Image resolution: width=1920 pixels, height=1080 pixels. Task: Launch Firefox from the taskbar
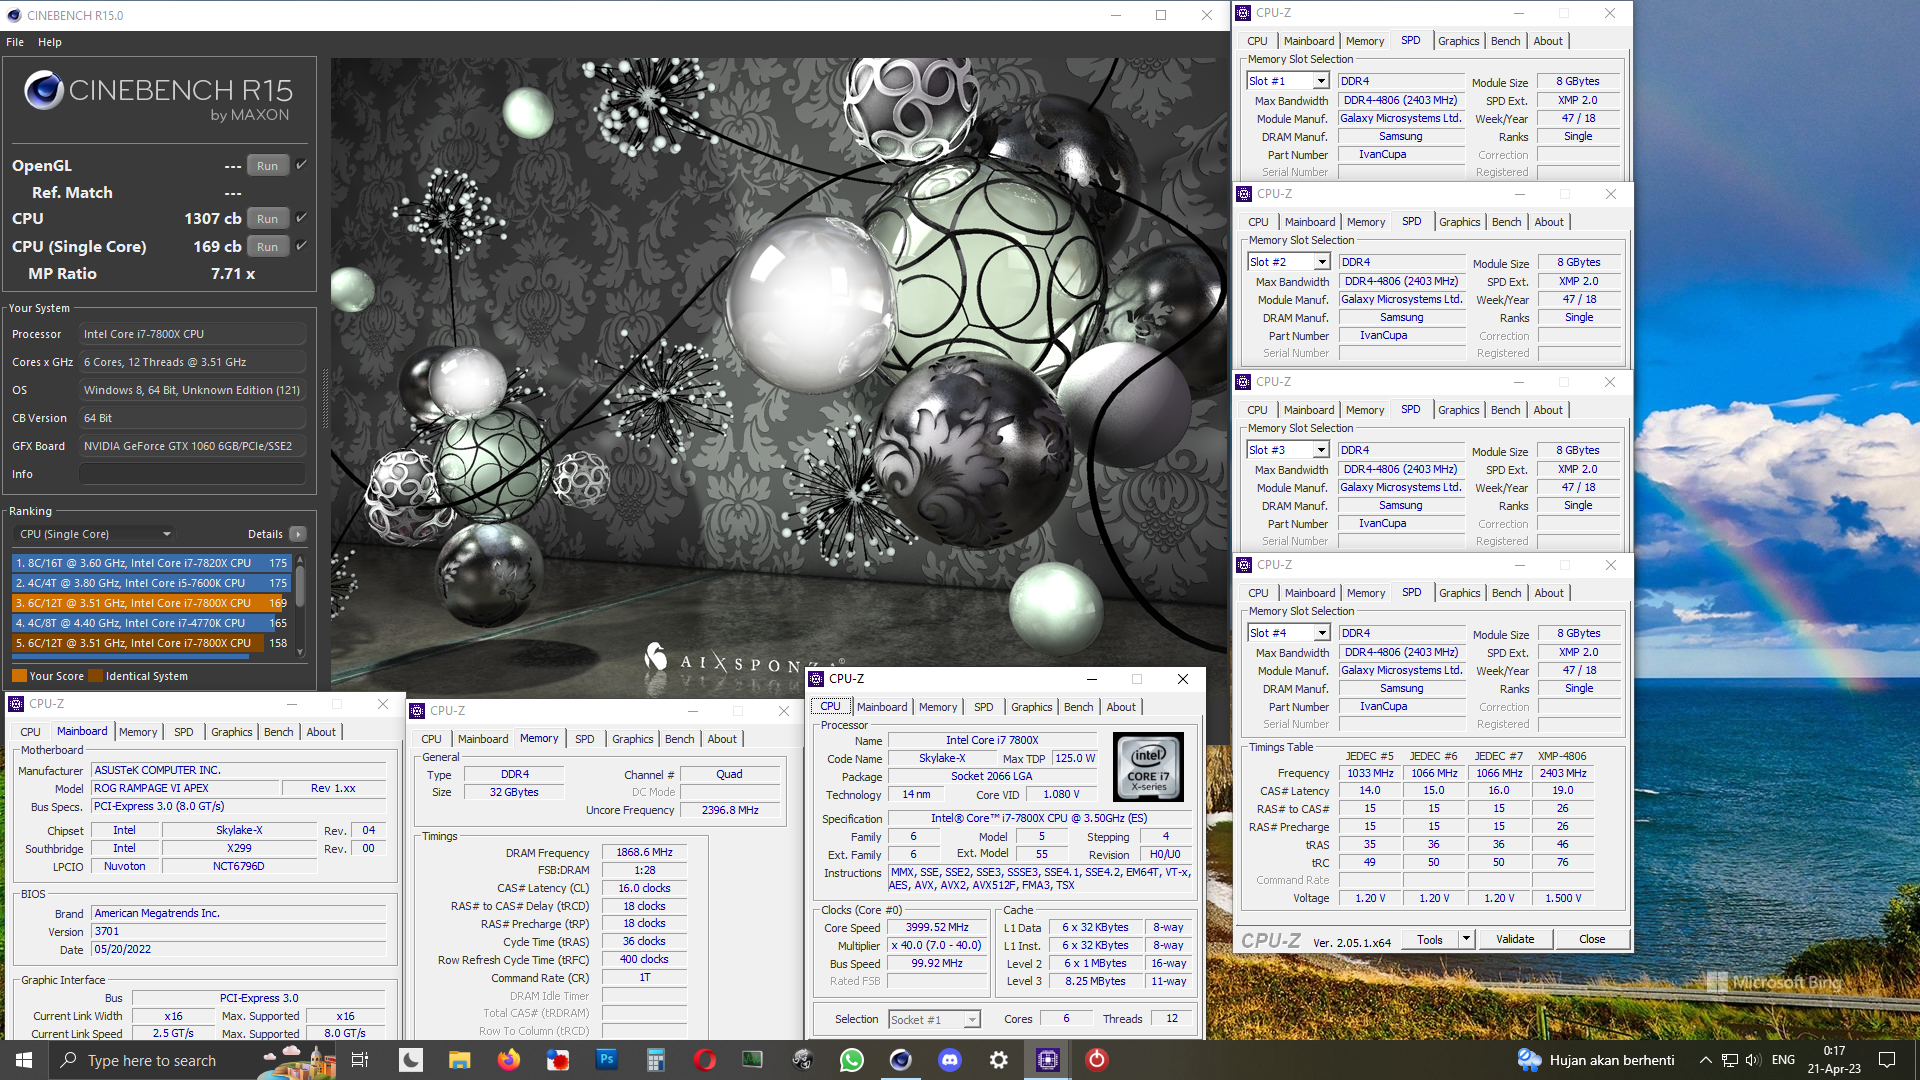click(x=508, y=1060)
